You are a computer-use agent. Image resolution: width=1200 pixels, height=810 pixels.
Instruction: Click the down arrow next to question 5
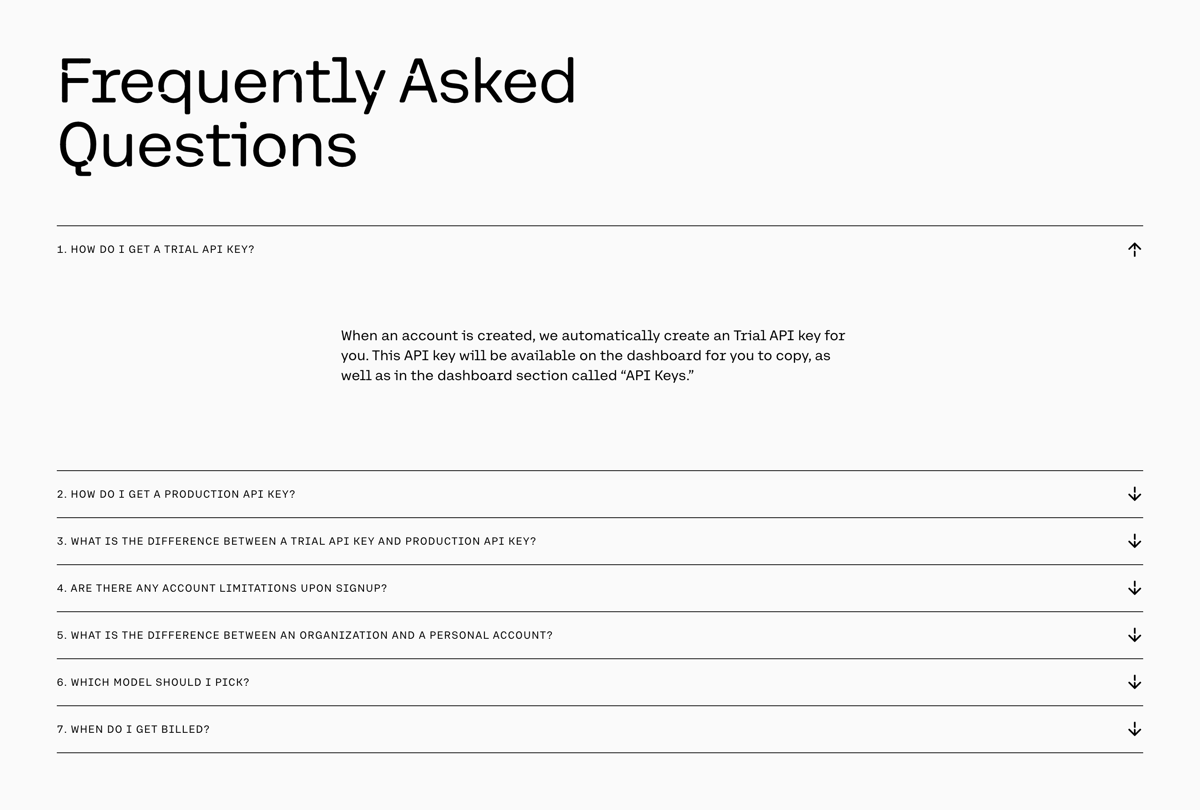(x=1134, y=635)
